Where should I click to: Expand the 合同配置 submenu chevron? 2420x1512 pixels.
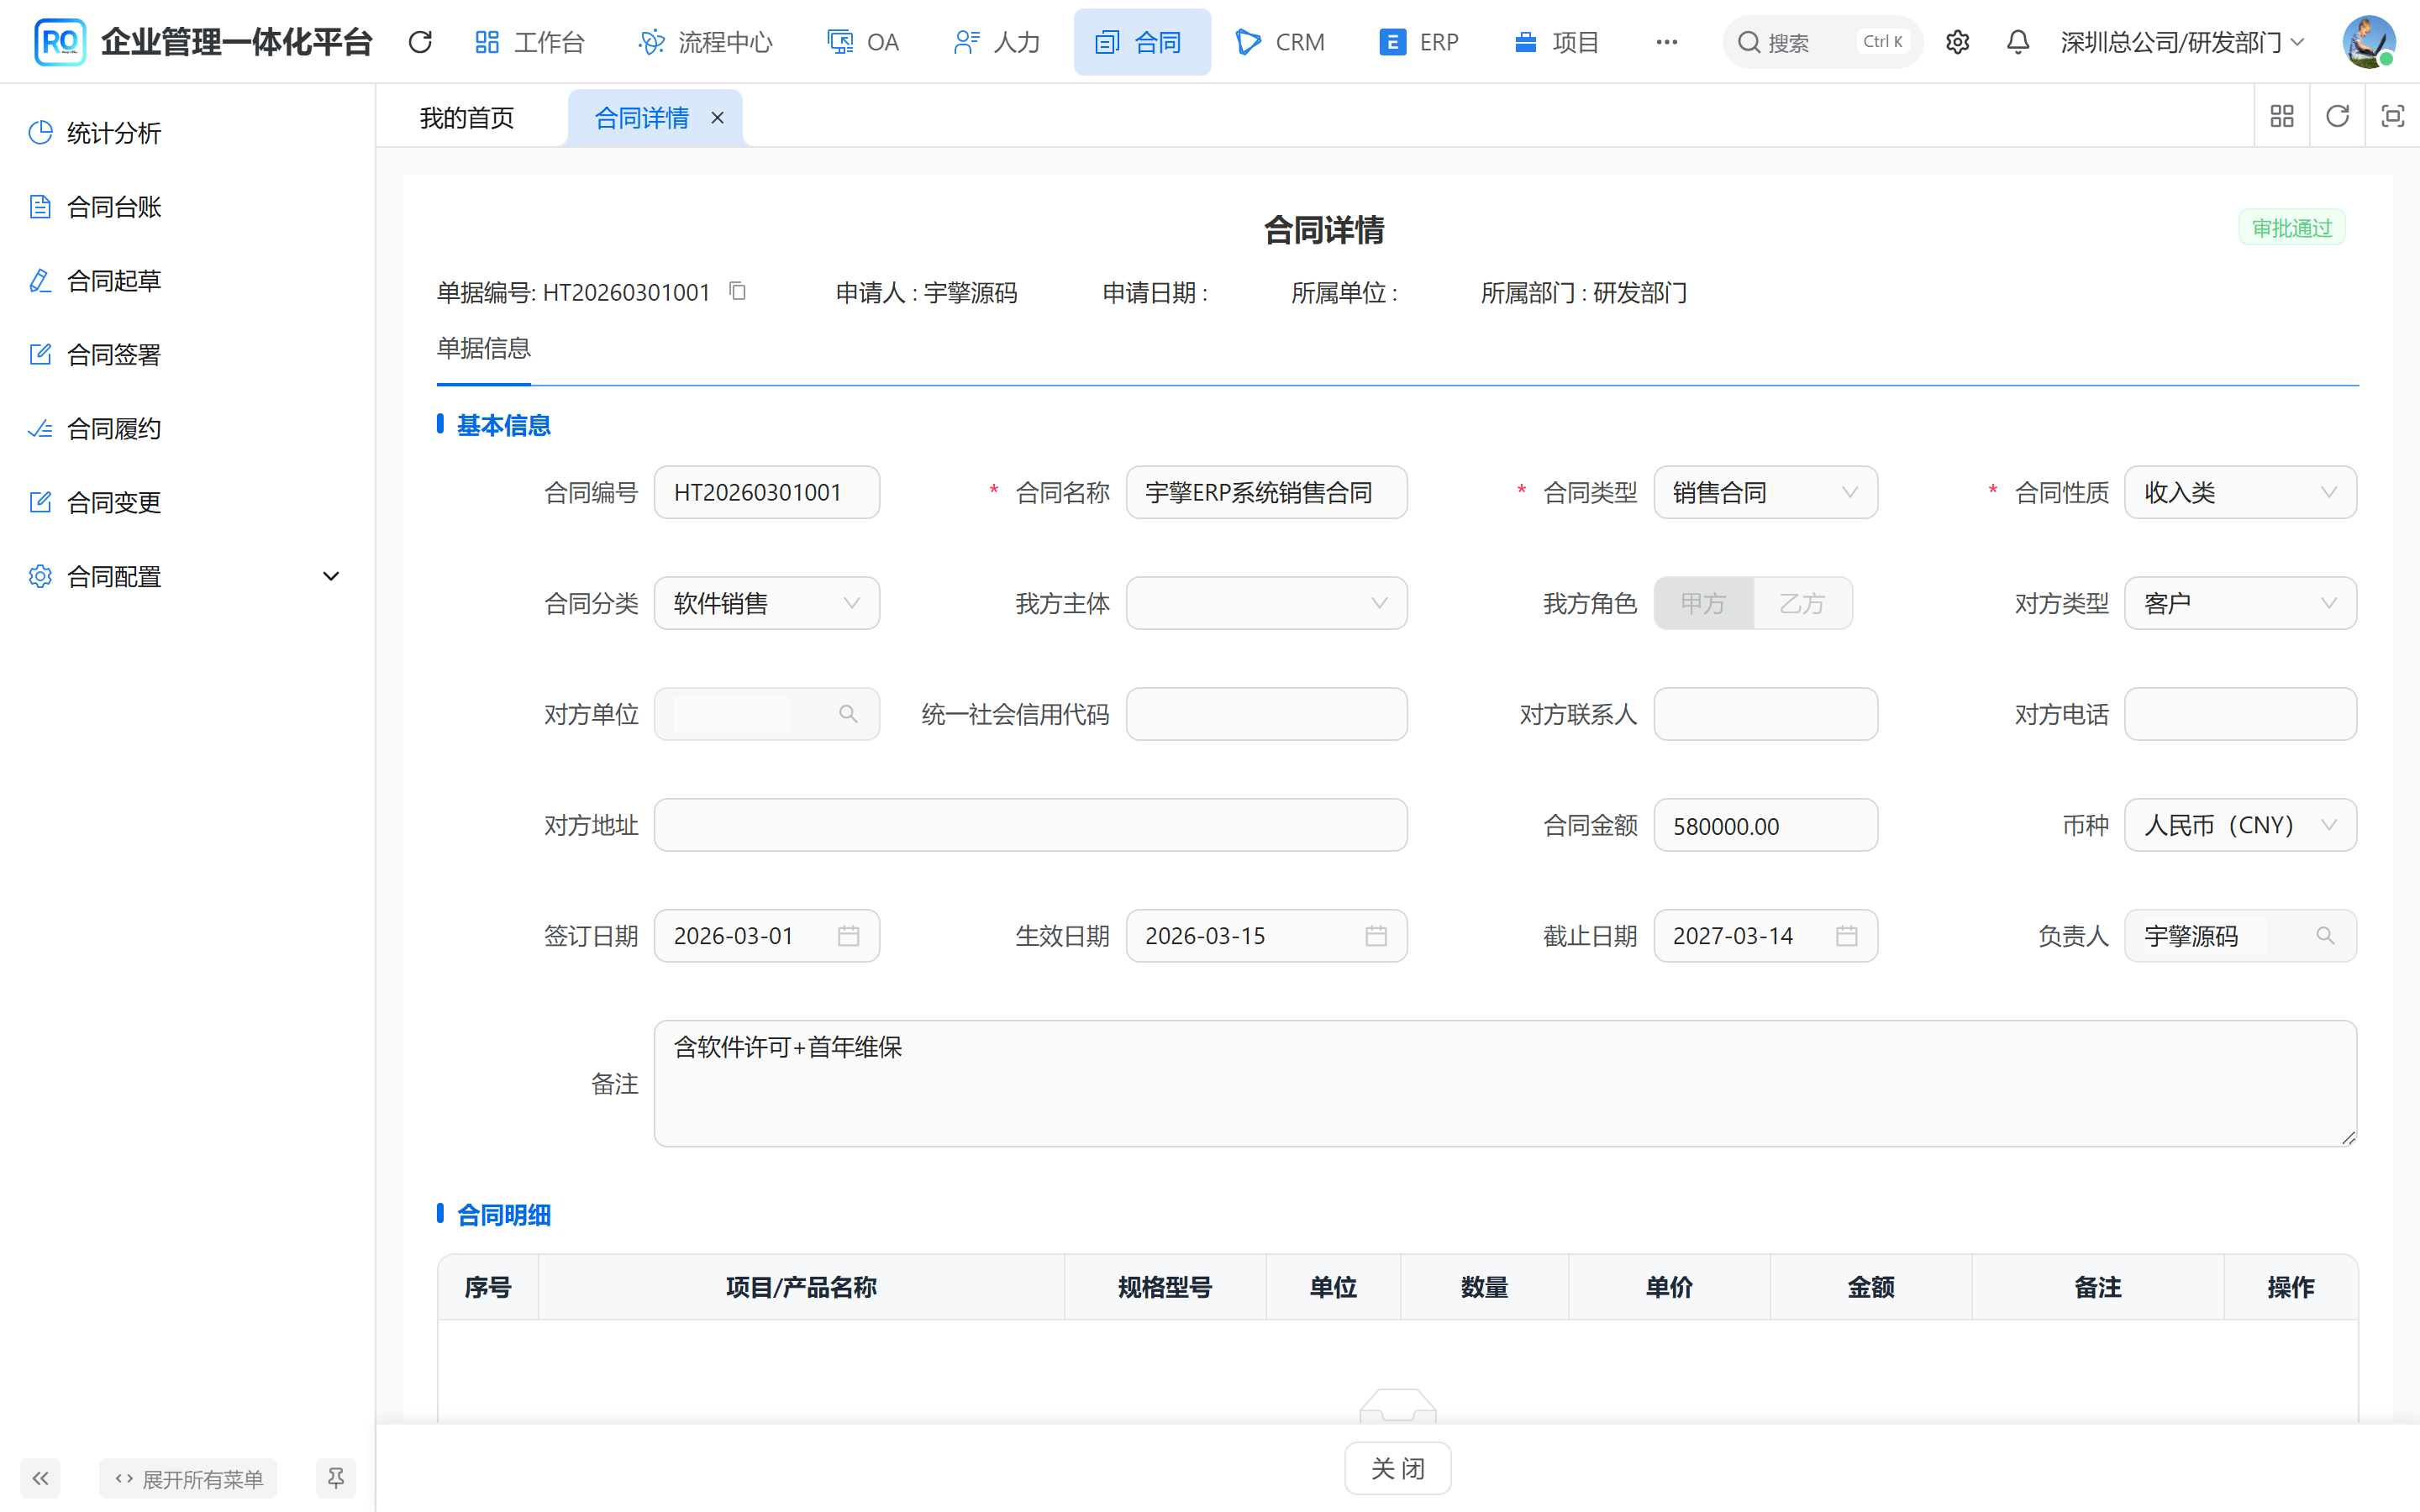(331, 577)
